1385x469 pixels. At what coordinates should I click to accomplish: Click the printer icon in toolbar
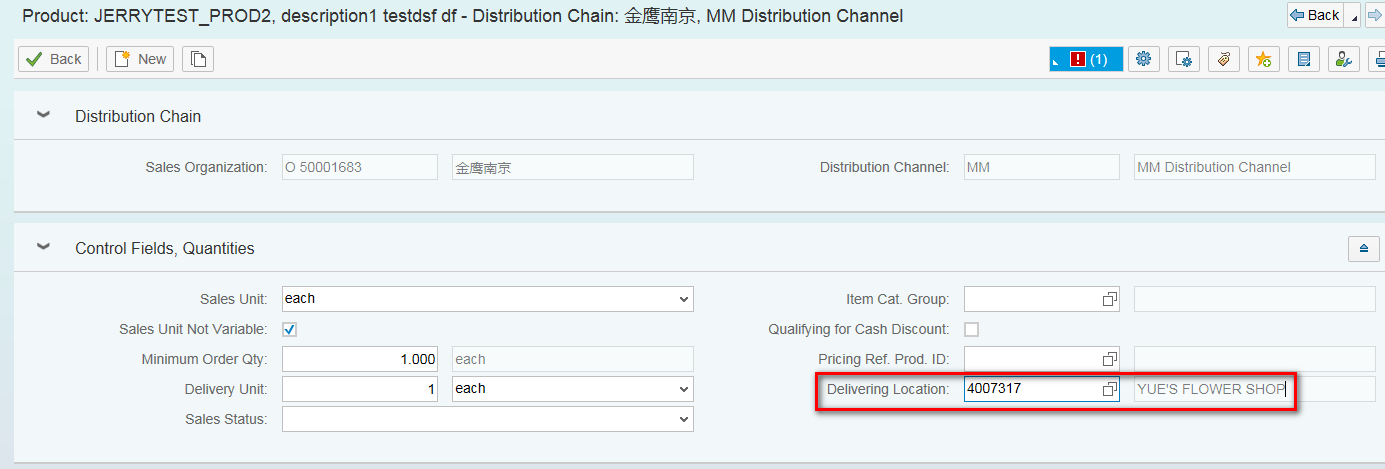pos(1377,59)
